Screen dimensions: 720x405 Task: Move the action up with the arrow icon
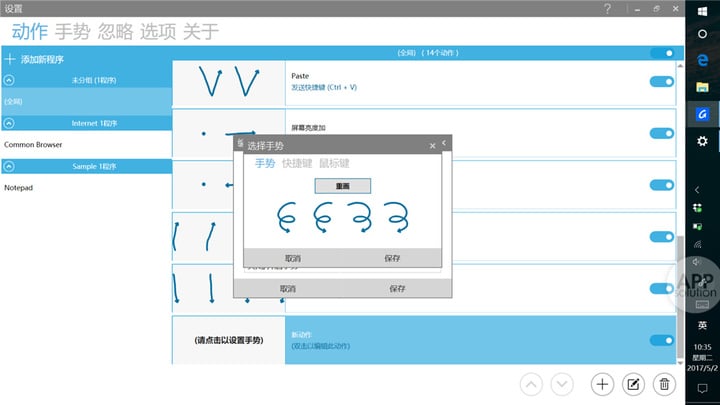tap(531, 384)
